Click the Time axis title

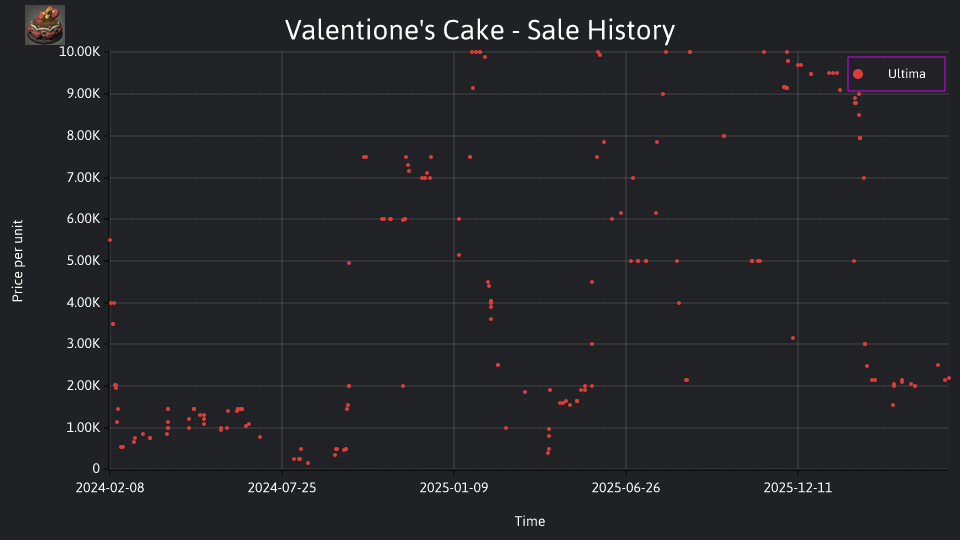pyautogui.click(x=530, y=521)
